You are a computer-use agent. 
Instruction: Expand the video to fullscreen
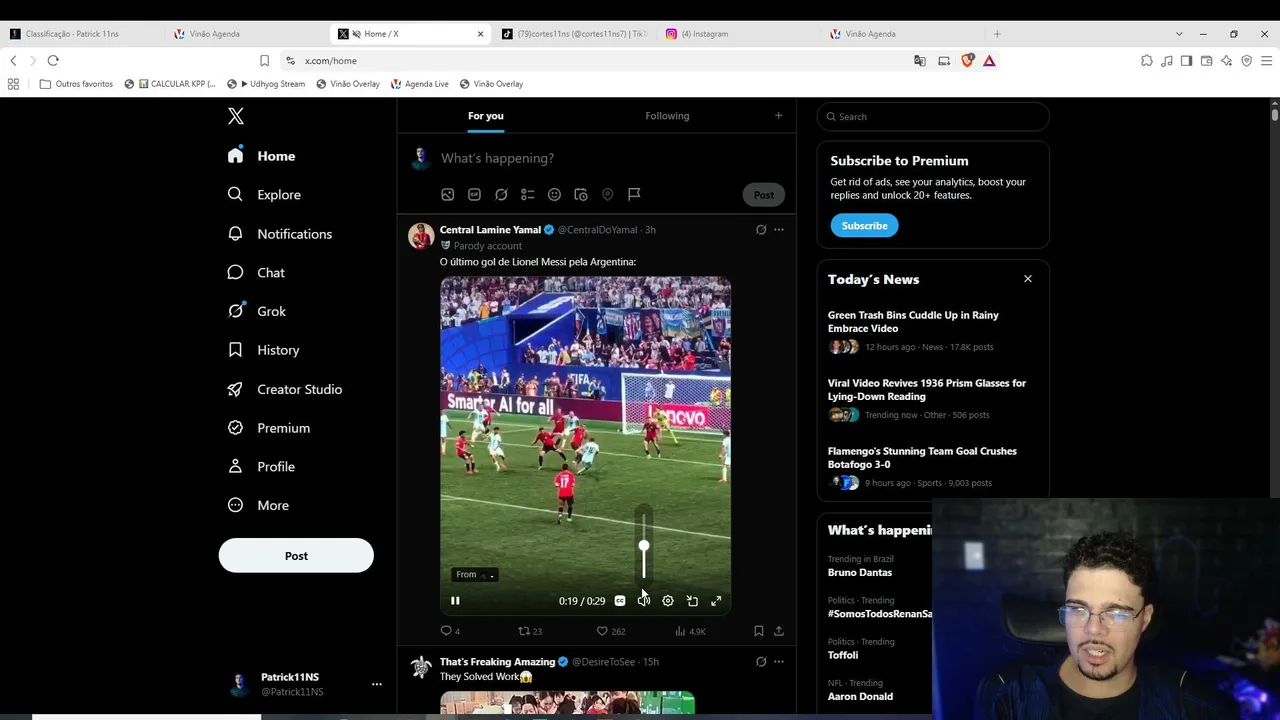(716, 601)
